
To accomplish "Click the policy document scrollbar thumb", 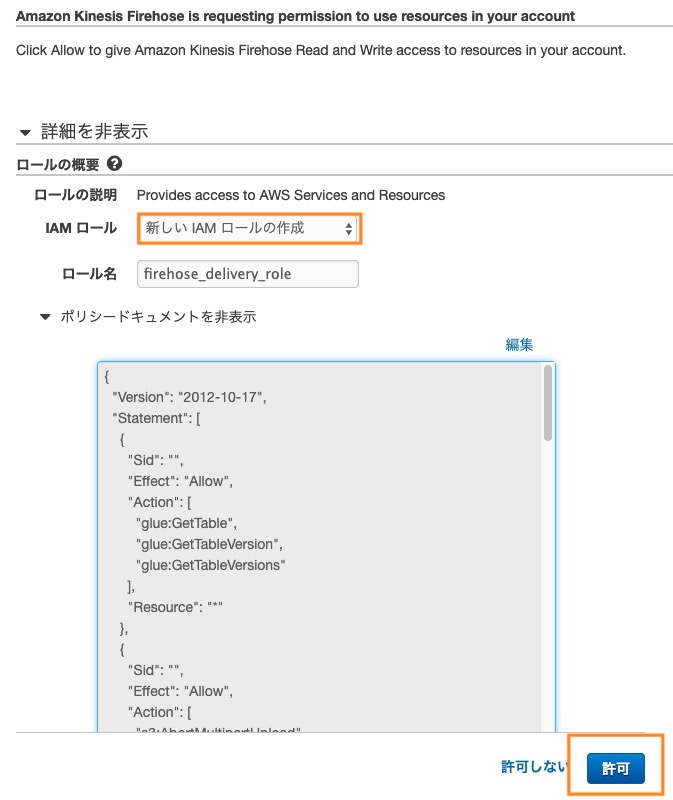I will (x=547, y=403).
